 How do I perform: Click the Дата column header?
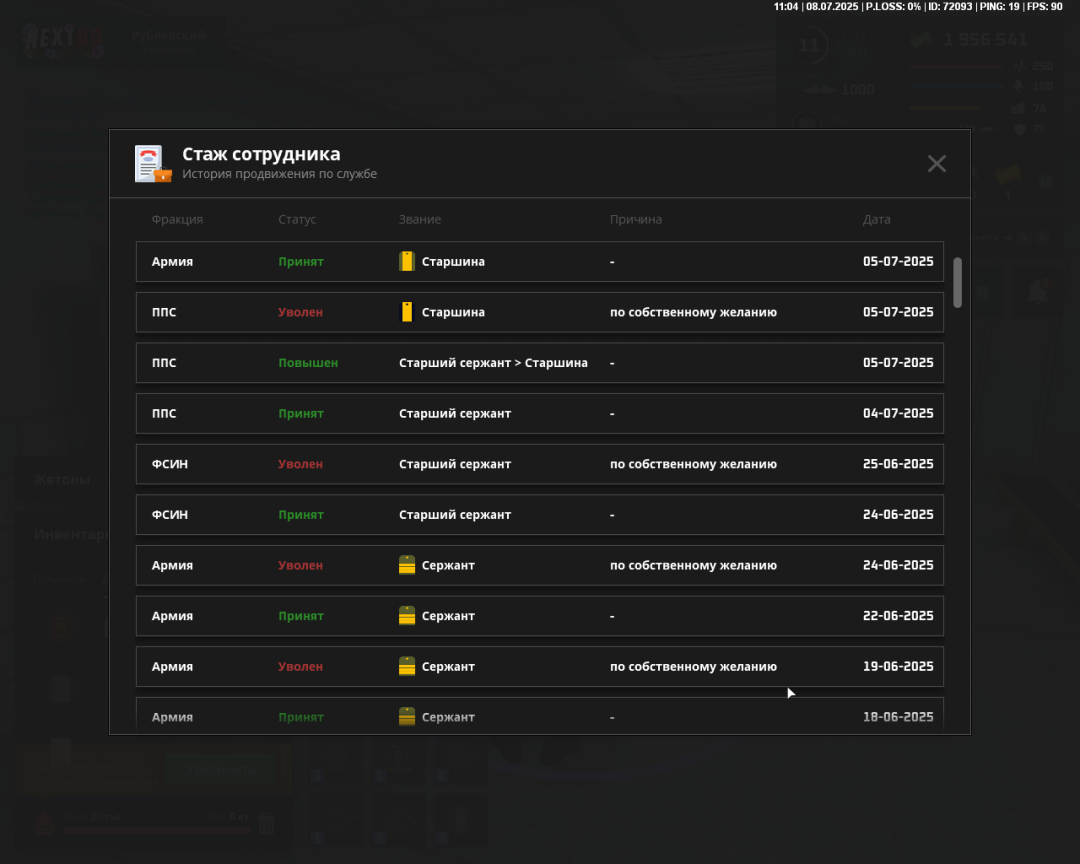tap(876, 219)
